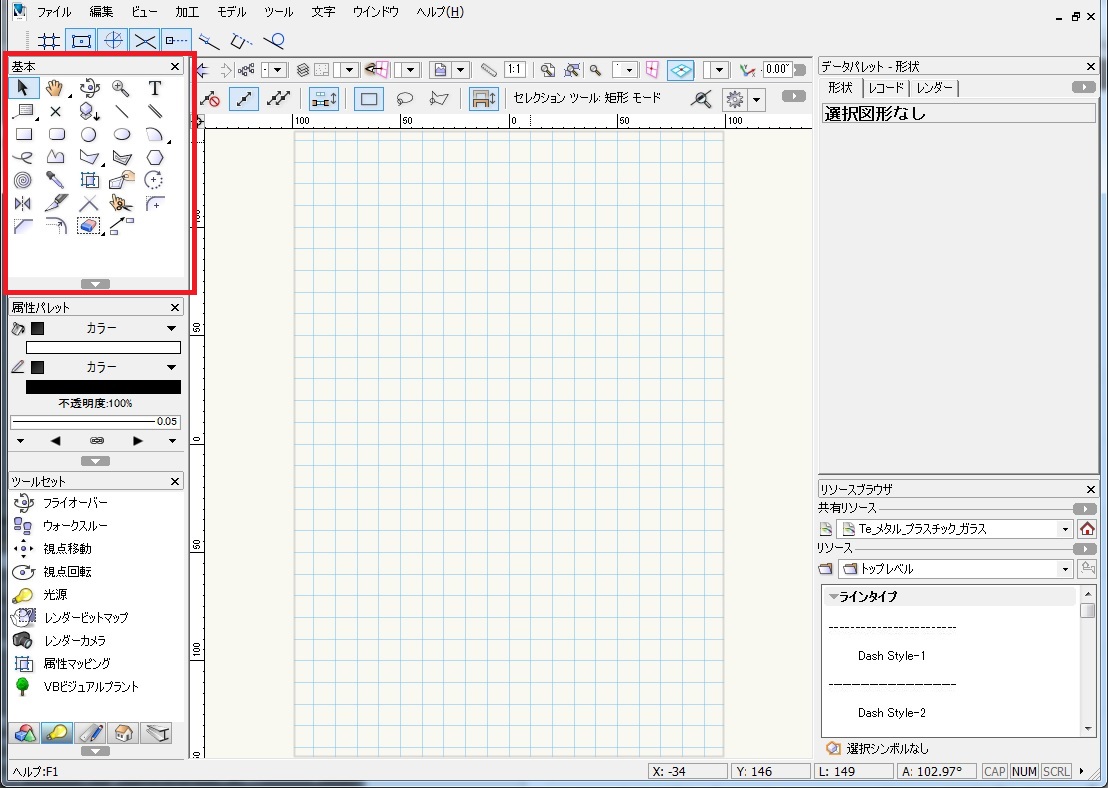Select the Pan hand tool
The image size is (1108, 789).
click(55, 88)
